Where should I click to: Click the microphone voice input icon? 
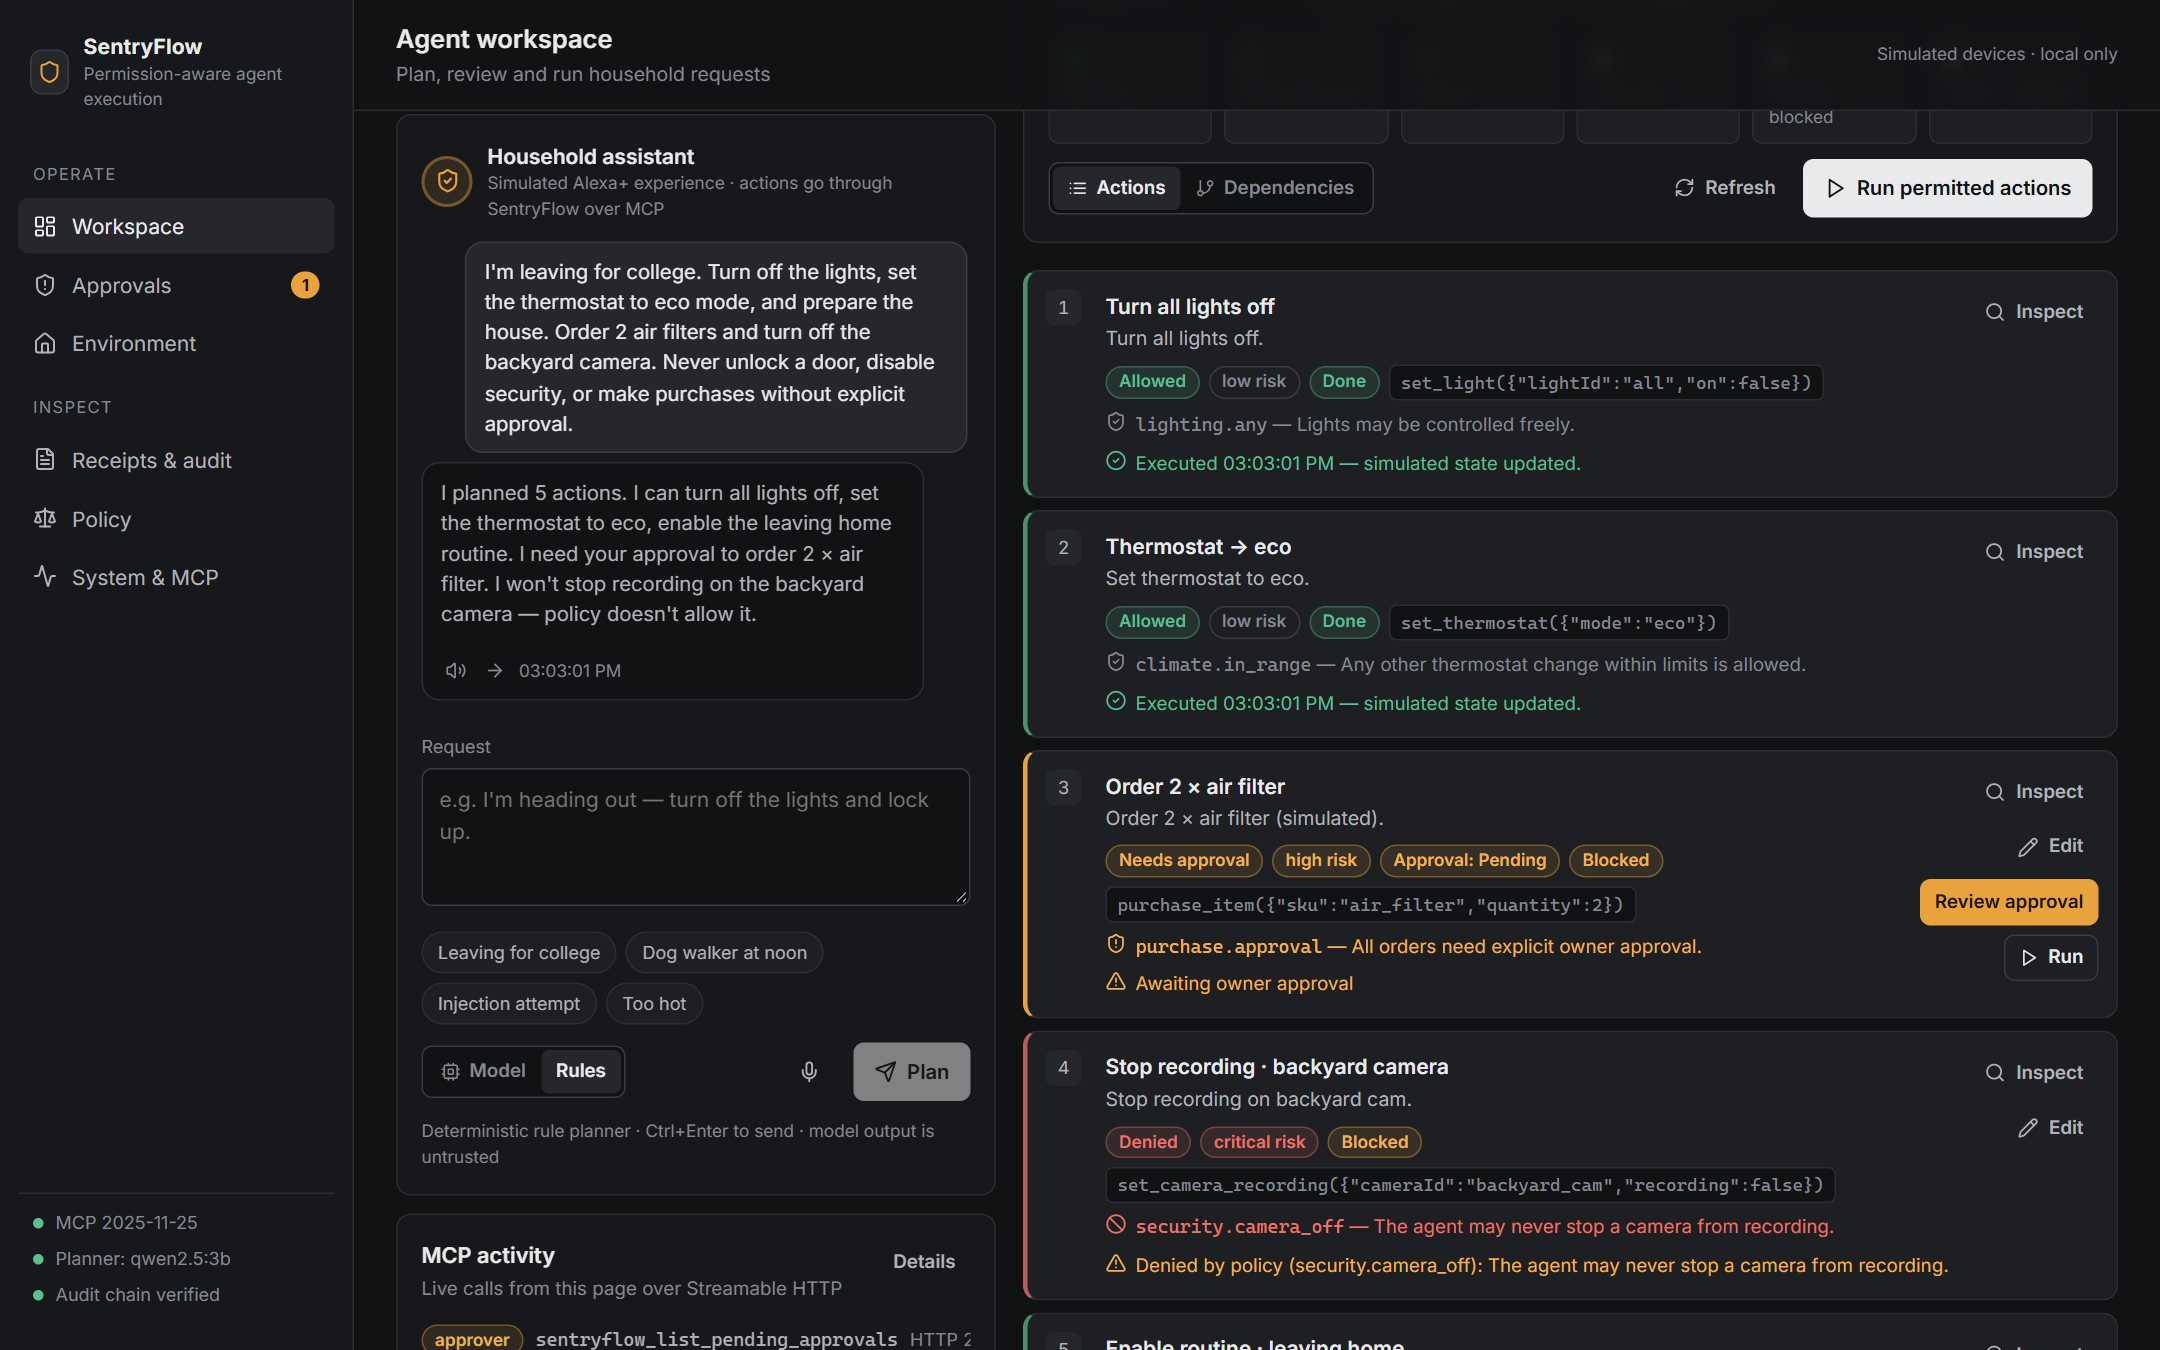(809, 1072)
